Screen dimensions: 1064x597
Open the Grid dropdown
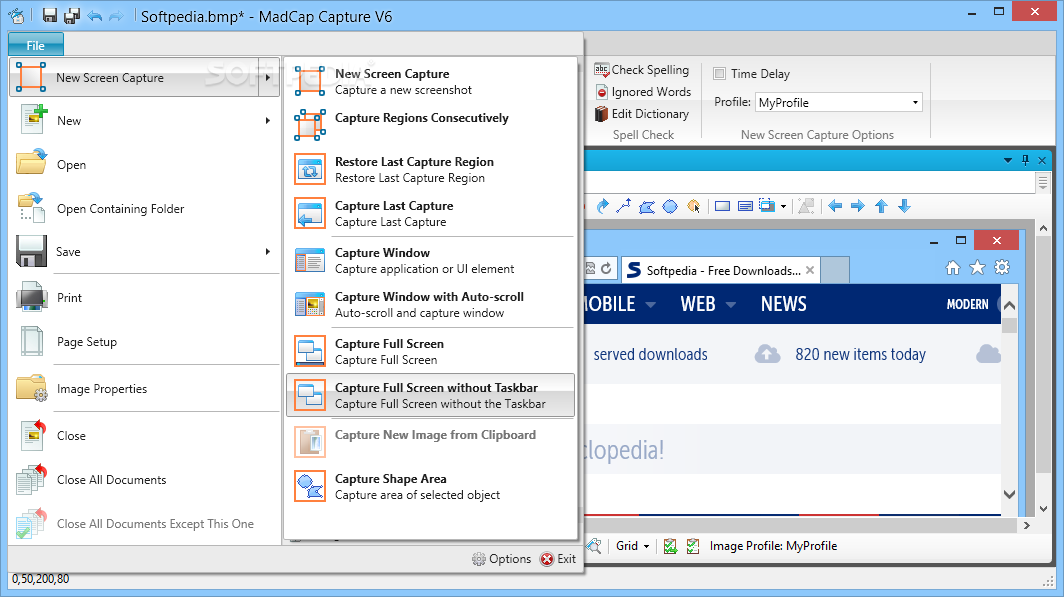pyautogui.click(x=633, y=546)
